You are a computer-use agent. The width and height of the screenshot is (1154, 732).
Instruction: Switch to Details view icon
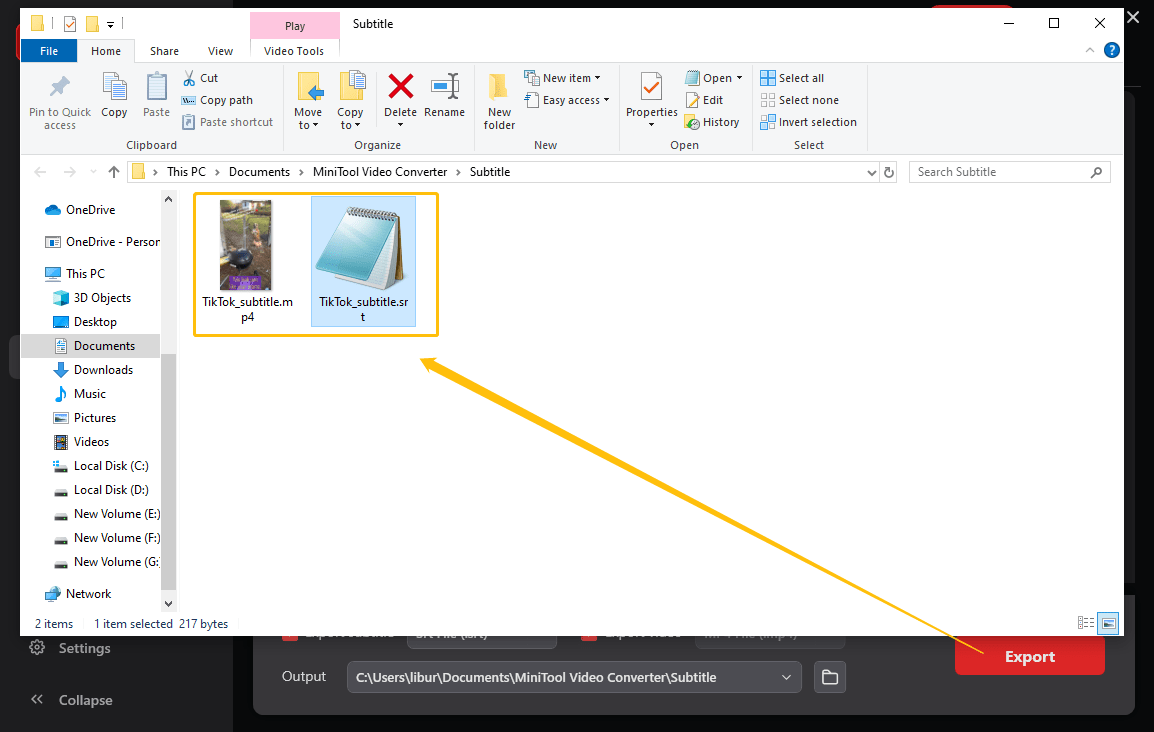pos(1086,623)
